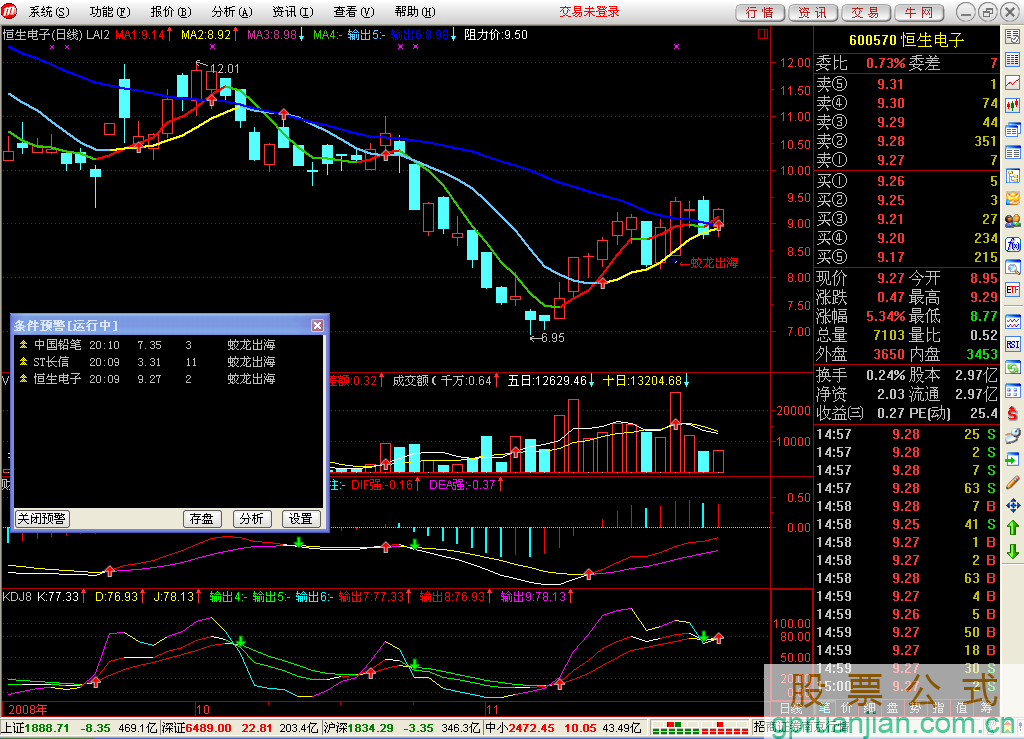Click the green down arrow sidebar icon

pyautogui.click(x=1013, y=551)
